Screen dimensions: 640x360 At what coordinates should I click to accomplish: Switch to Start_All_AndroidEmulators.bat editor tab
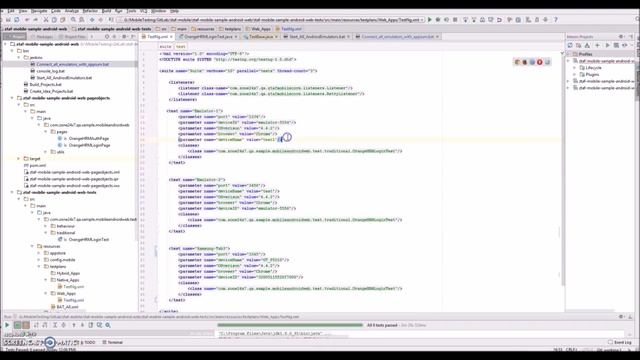pyautogui.click(x=317, y=37)
